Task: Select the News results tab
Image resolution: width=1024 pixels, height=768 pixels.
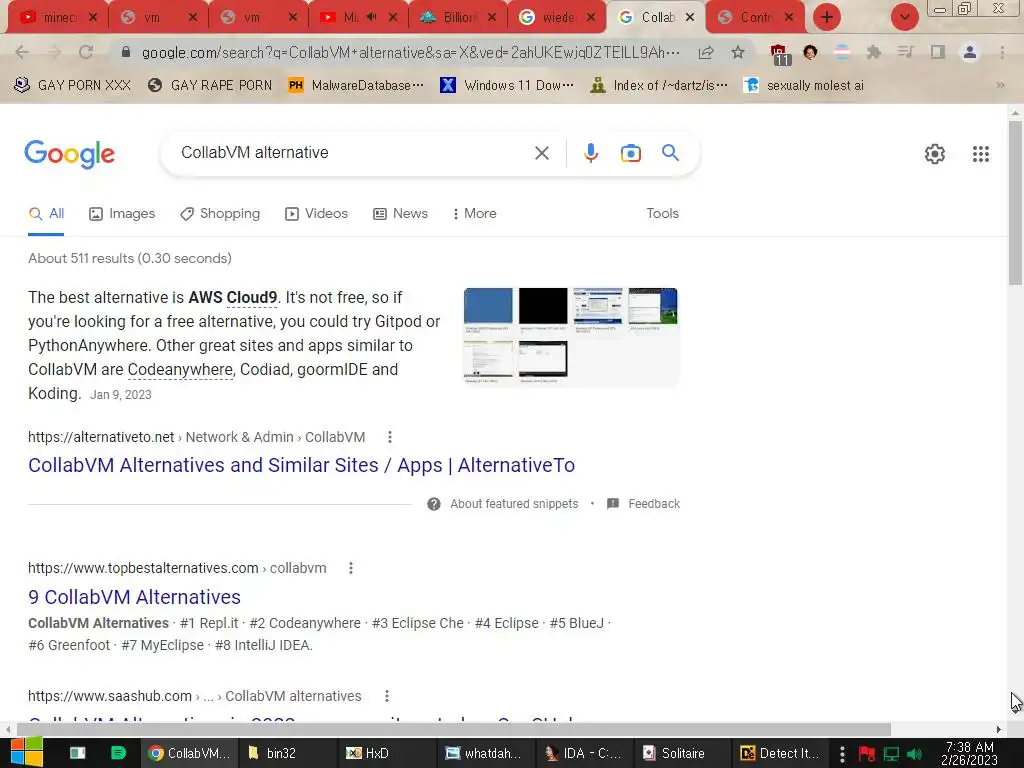Action: coord(400,214)
